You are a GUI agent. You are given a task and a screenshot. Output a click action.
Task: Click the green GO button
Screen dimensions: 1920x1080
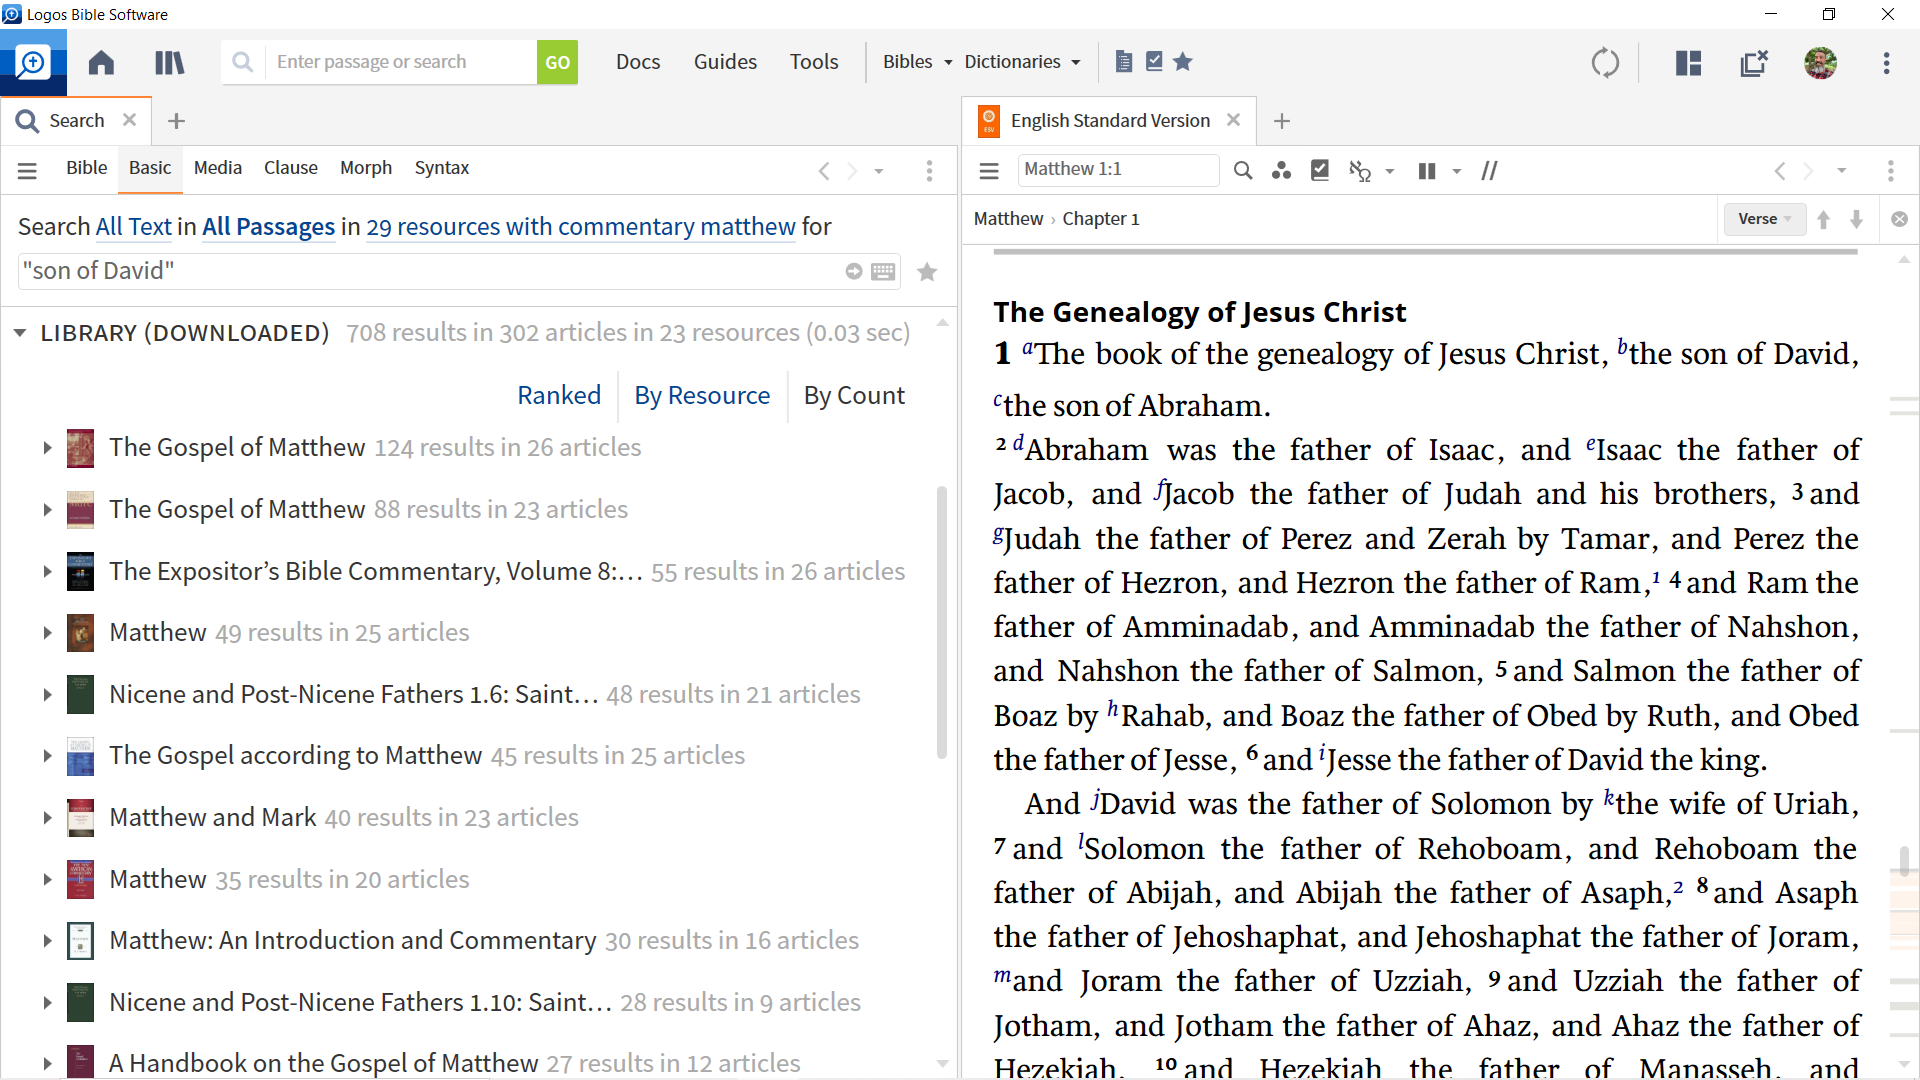557,62
